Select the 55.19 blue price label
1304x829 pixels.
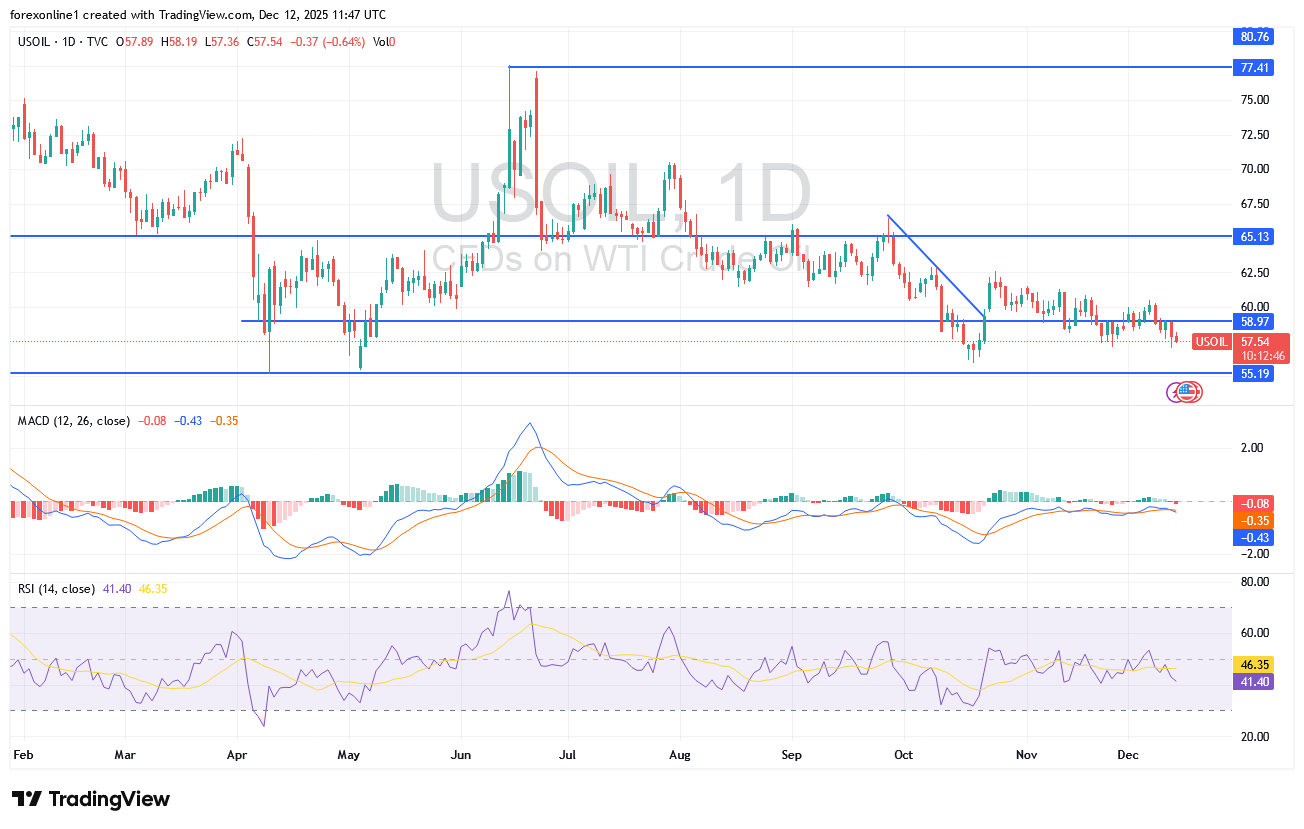(1252, 373)
